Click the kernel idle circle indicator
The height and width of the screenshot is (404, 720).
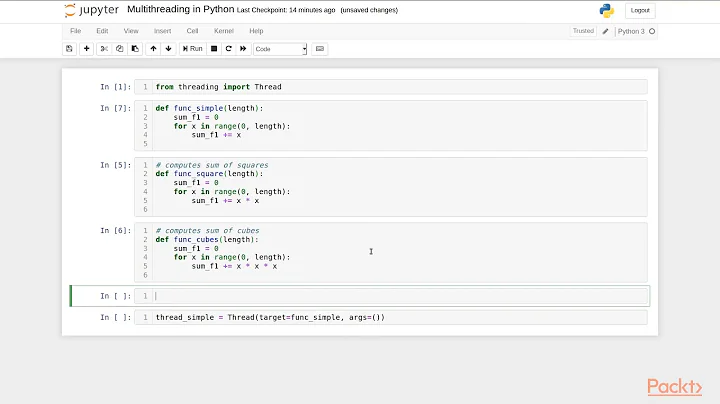652,31
